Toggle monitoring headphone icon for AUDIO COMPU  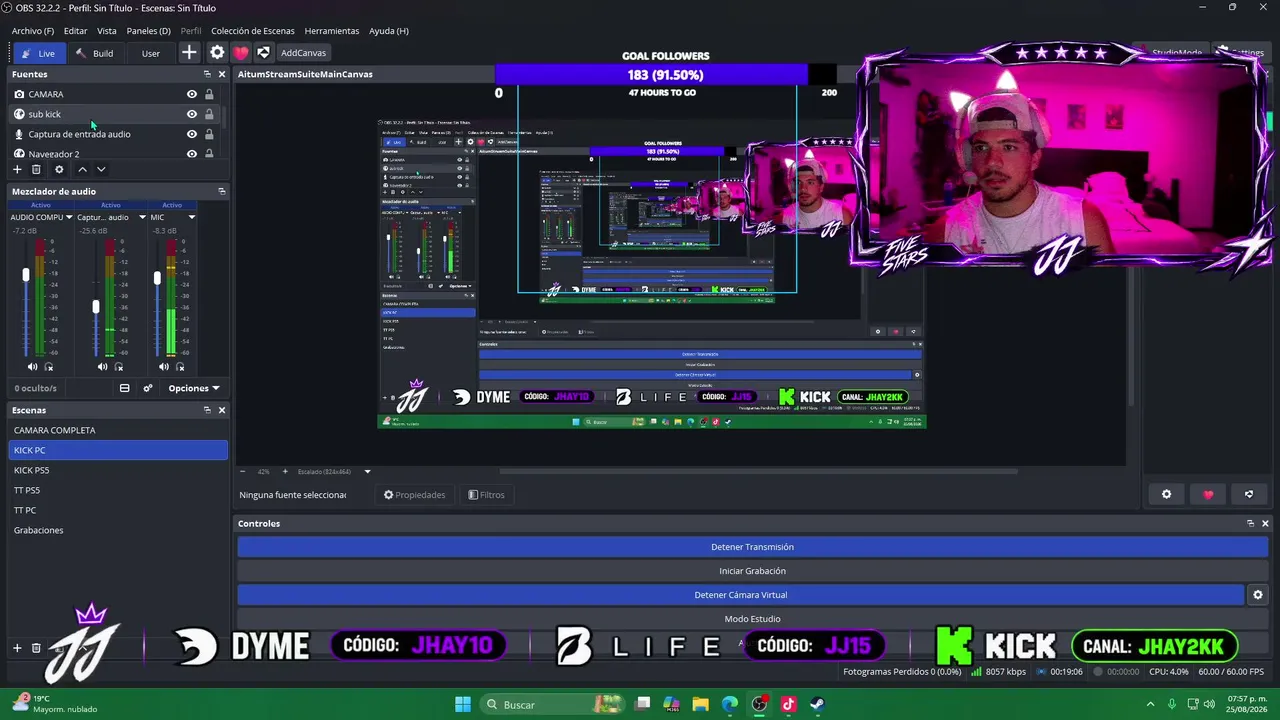coord(48,367)
